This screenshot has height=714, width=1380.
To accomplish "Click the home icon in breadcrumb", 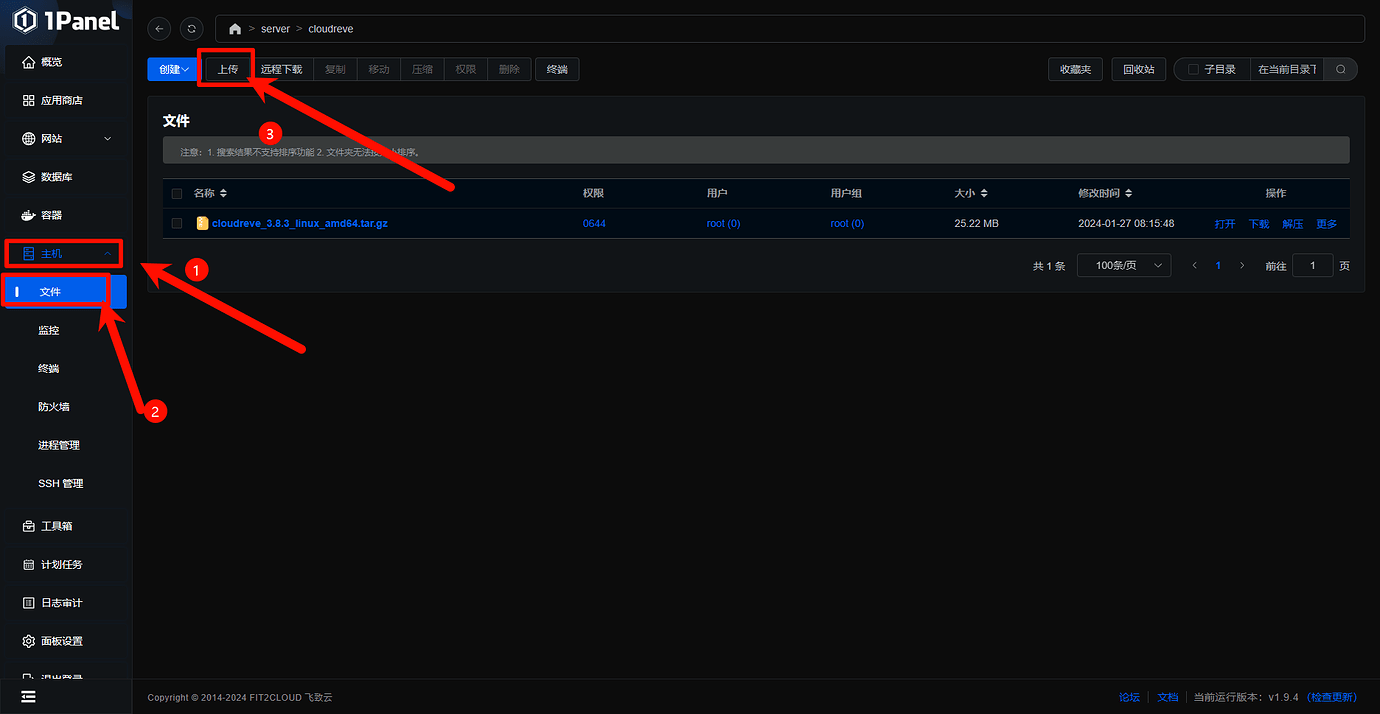I will 235,29.
